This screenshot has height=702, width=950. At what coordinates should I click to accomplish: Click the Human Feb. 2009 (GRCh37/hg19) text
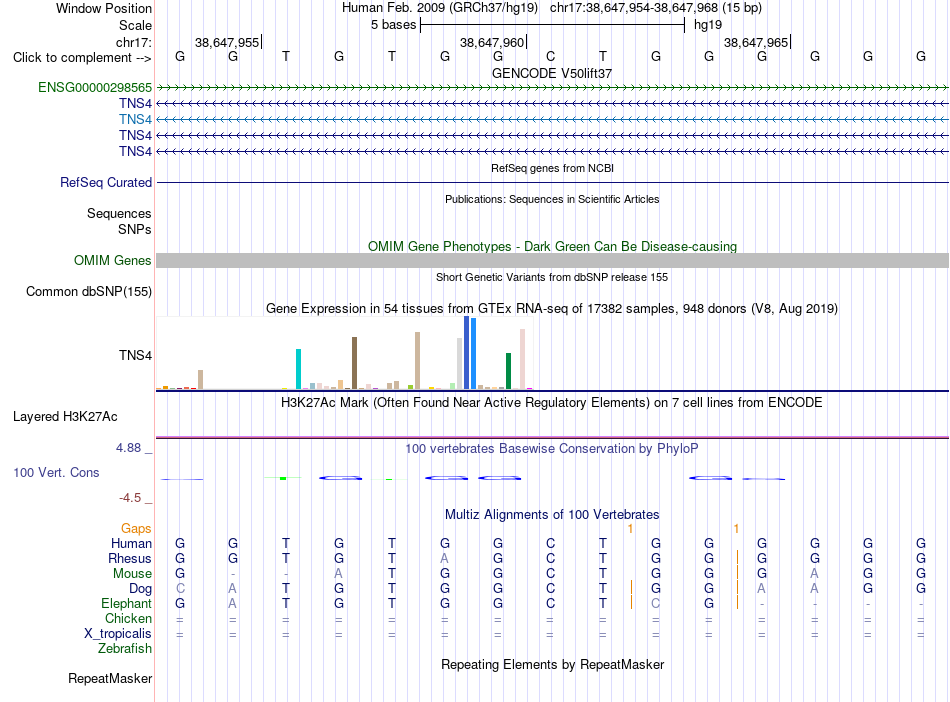440,8
